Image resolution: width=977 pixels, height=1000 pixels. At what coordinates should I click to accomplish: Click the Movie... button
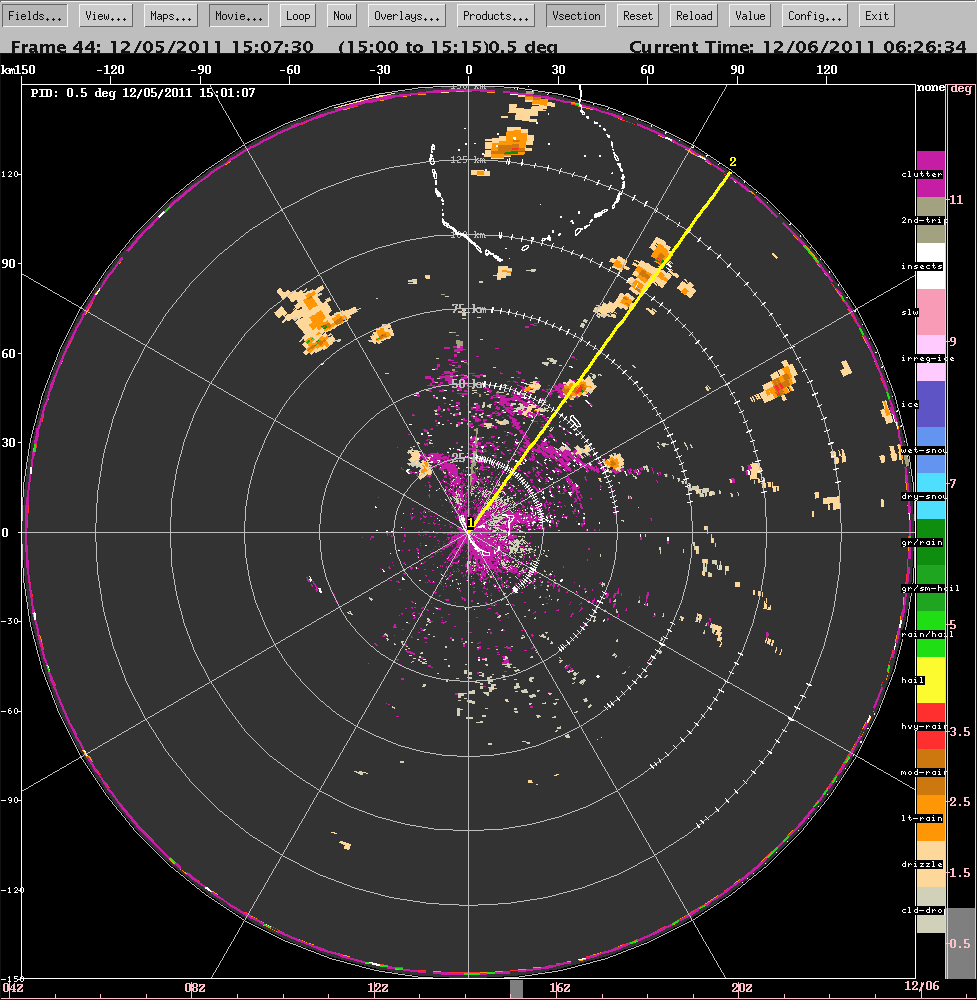tap(238, 16)
